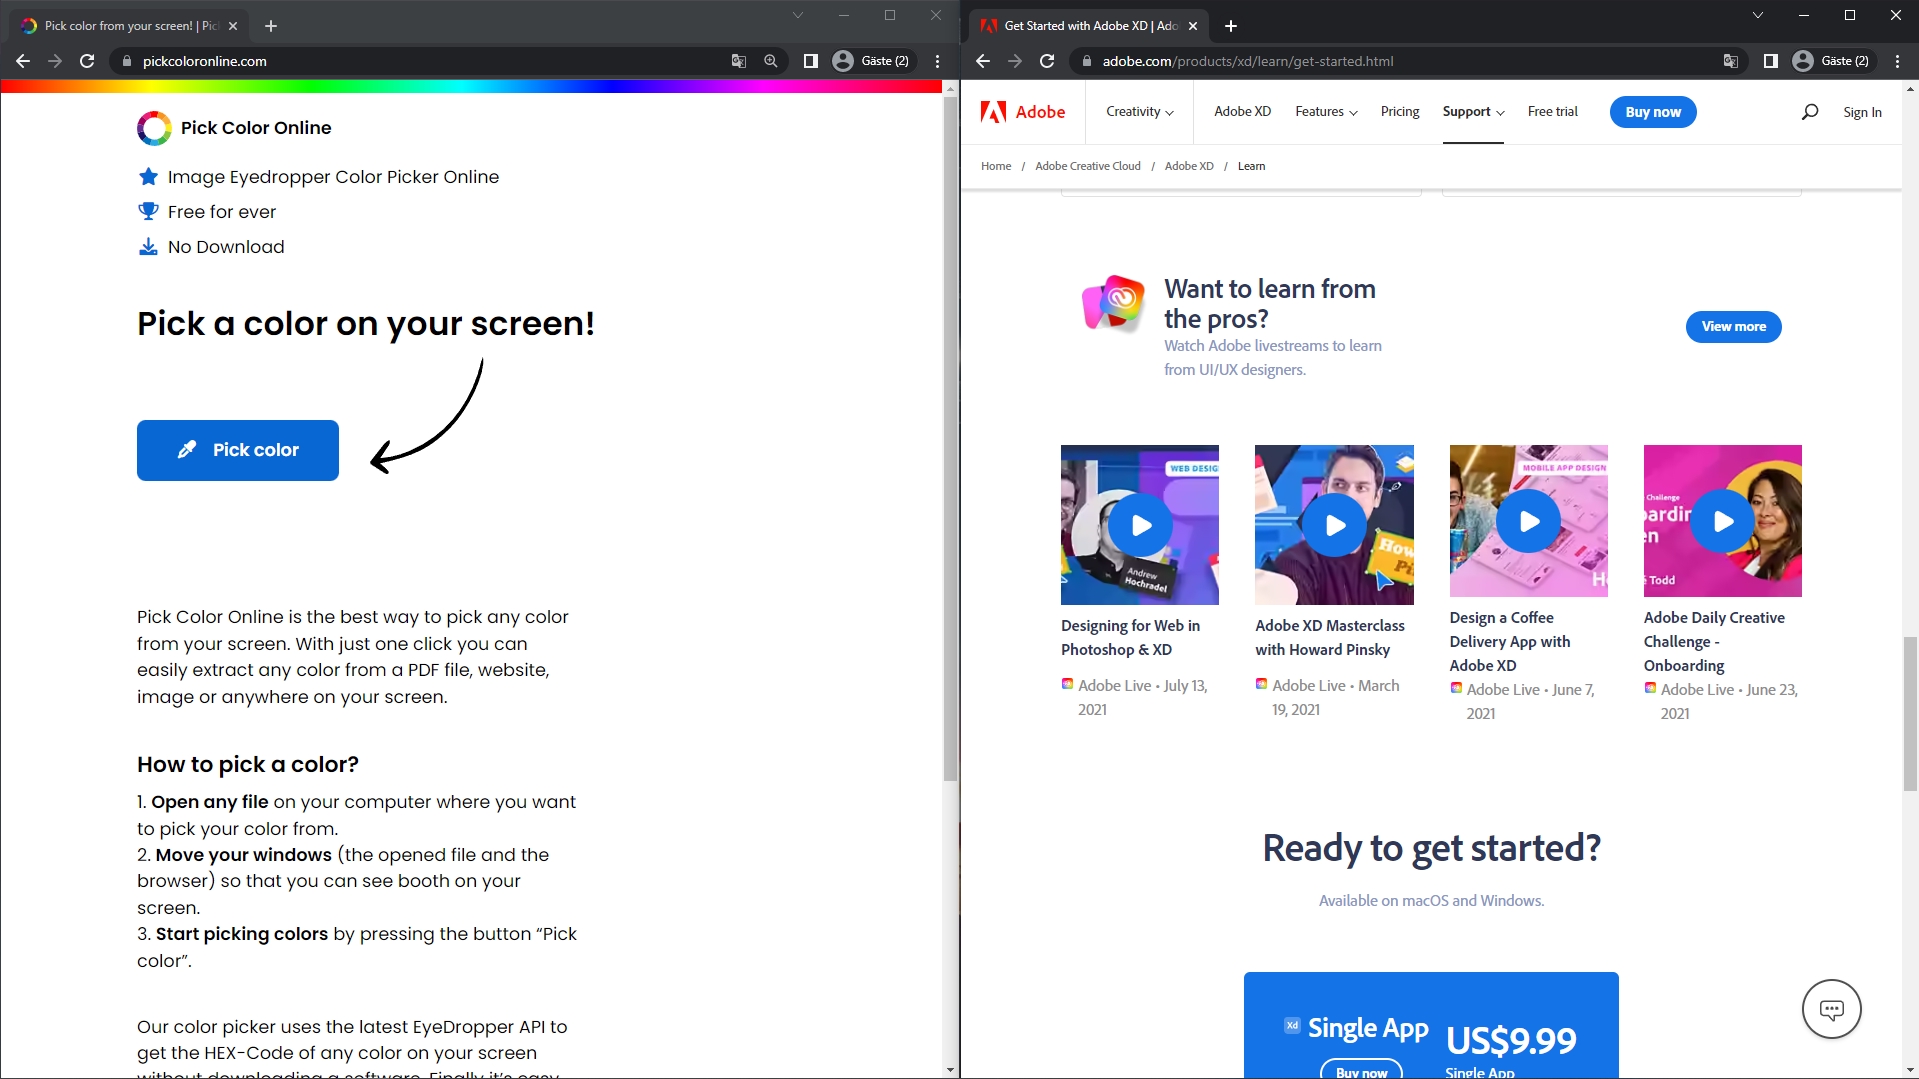Play the Adobe XD Masterclass with Howard Pinsky video
This screenshot has height=1079, width=1919.
coord(1334,525)
